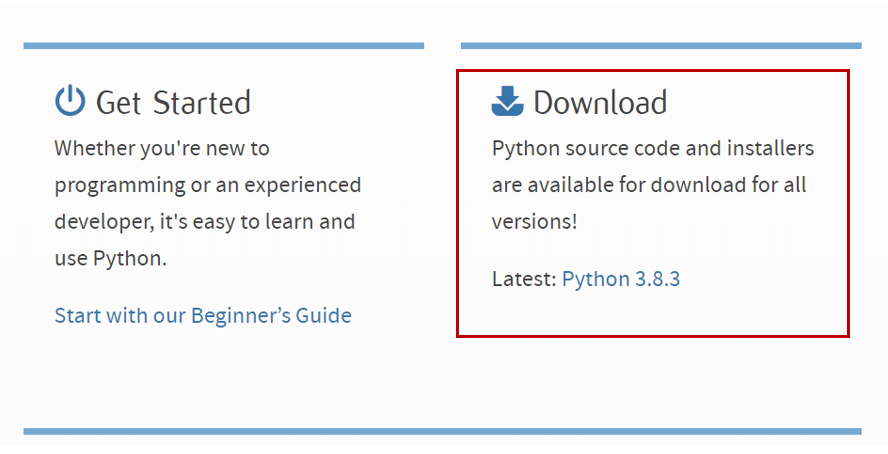The image size is (888, 454).
Task: Click the 'Latest:' label
Action: 524,279
